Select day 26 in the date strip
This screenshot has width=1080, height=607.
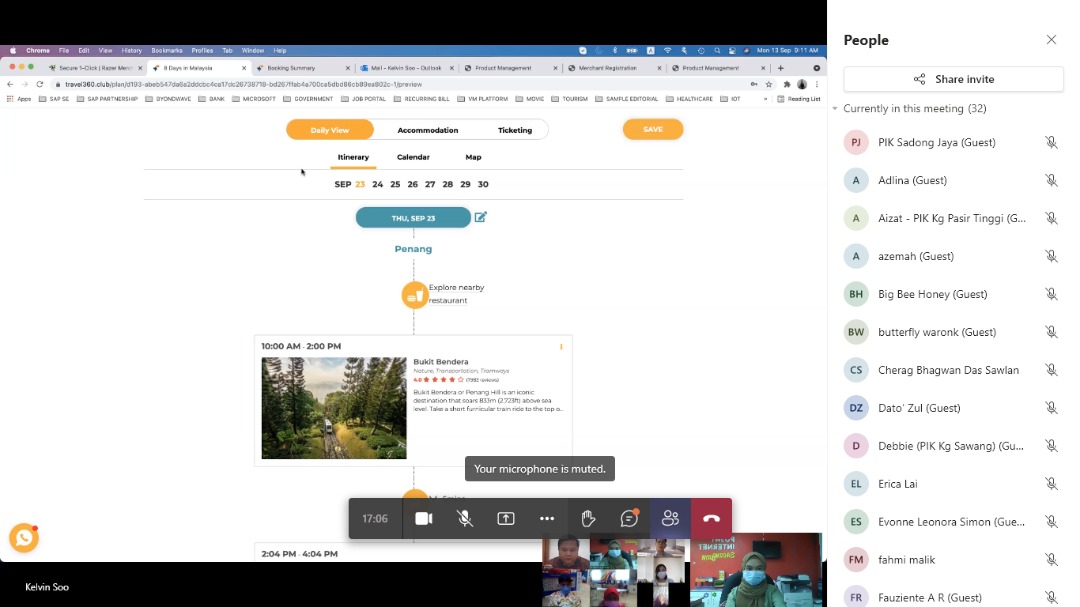412,184
